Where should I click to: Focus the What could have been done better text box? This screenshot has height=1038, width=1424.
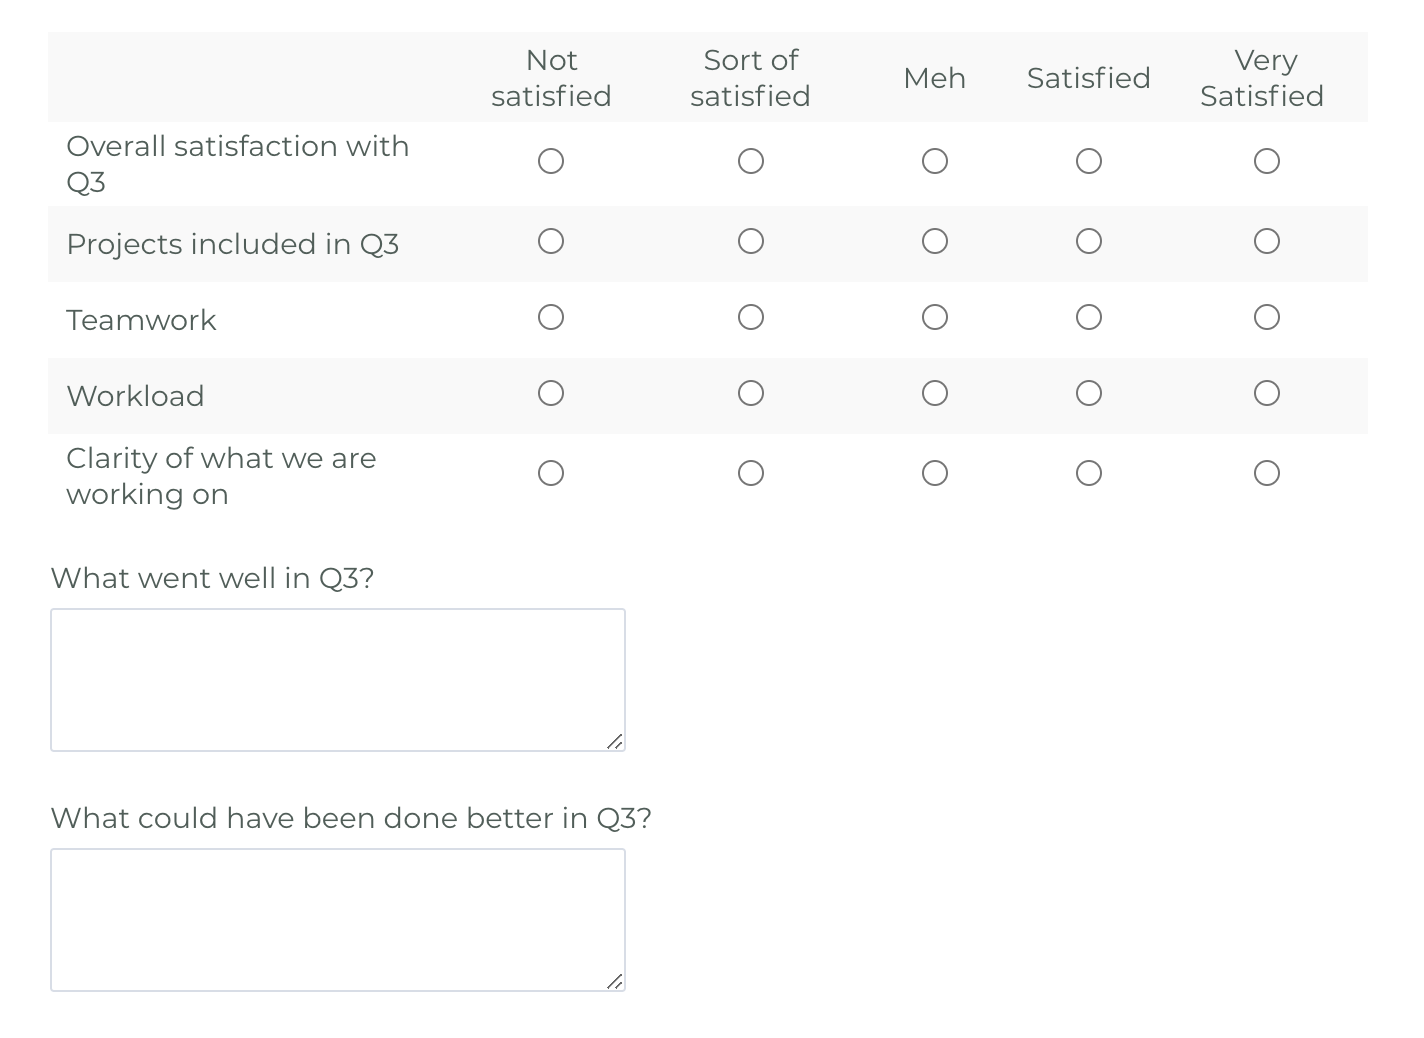[x=338, y=920]
